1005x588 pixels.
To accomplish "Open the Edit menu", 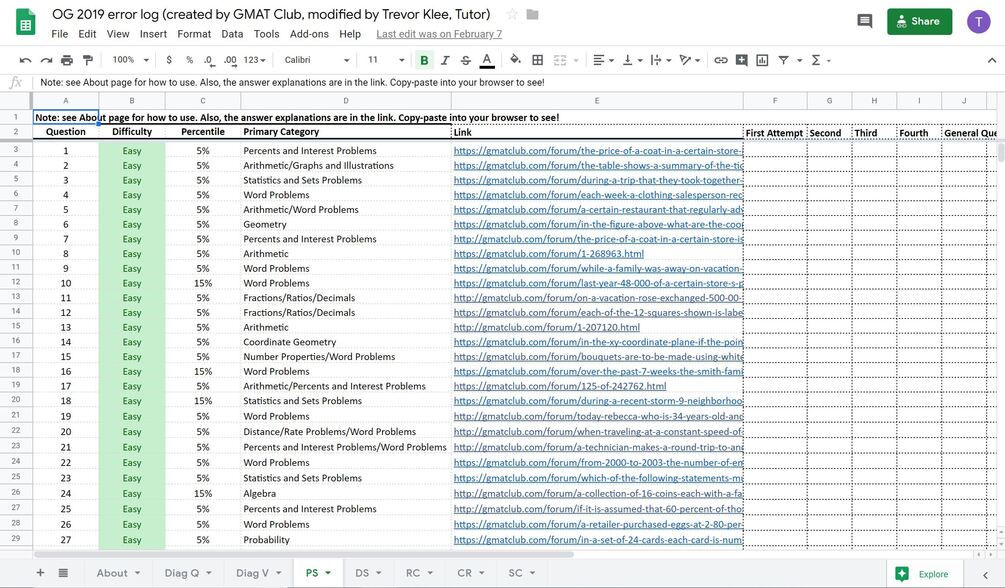I will [x=87, y=34].
